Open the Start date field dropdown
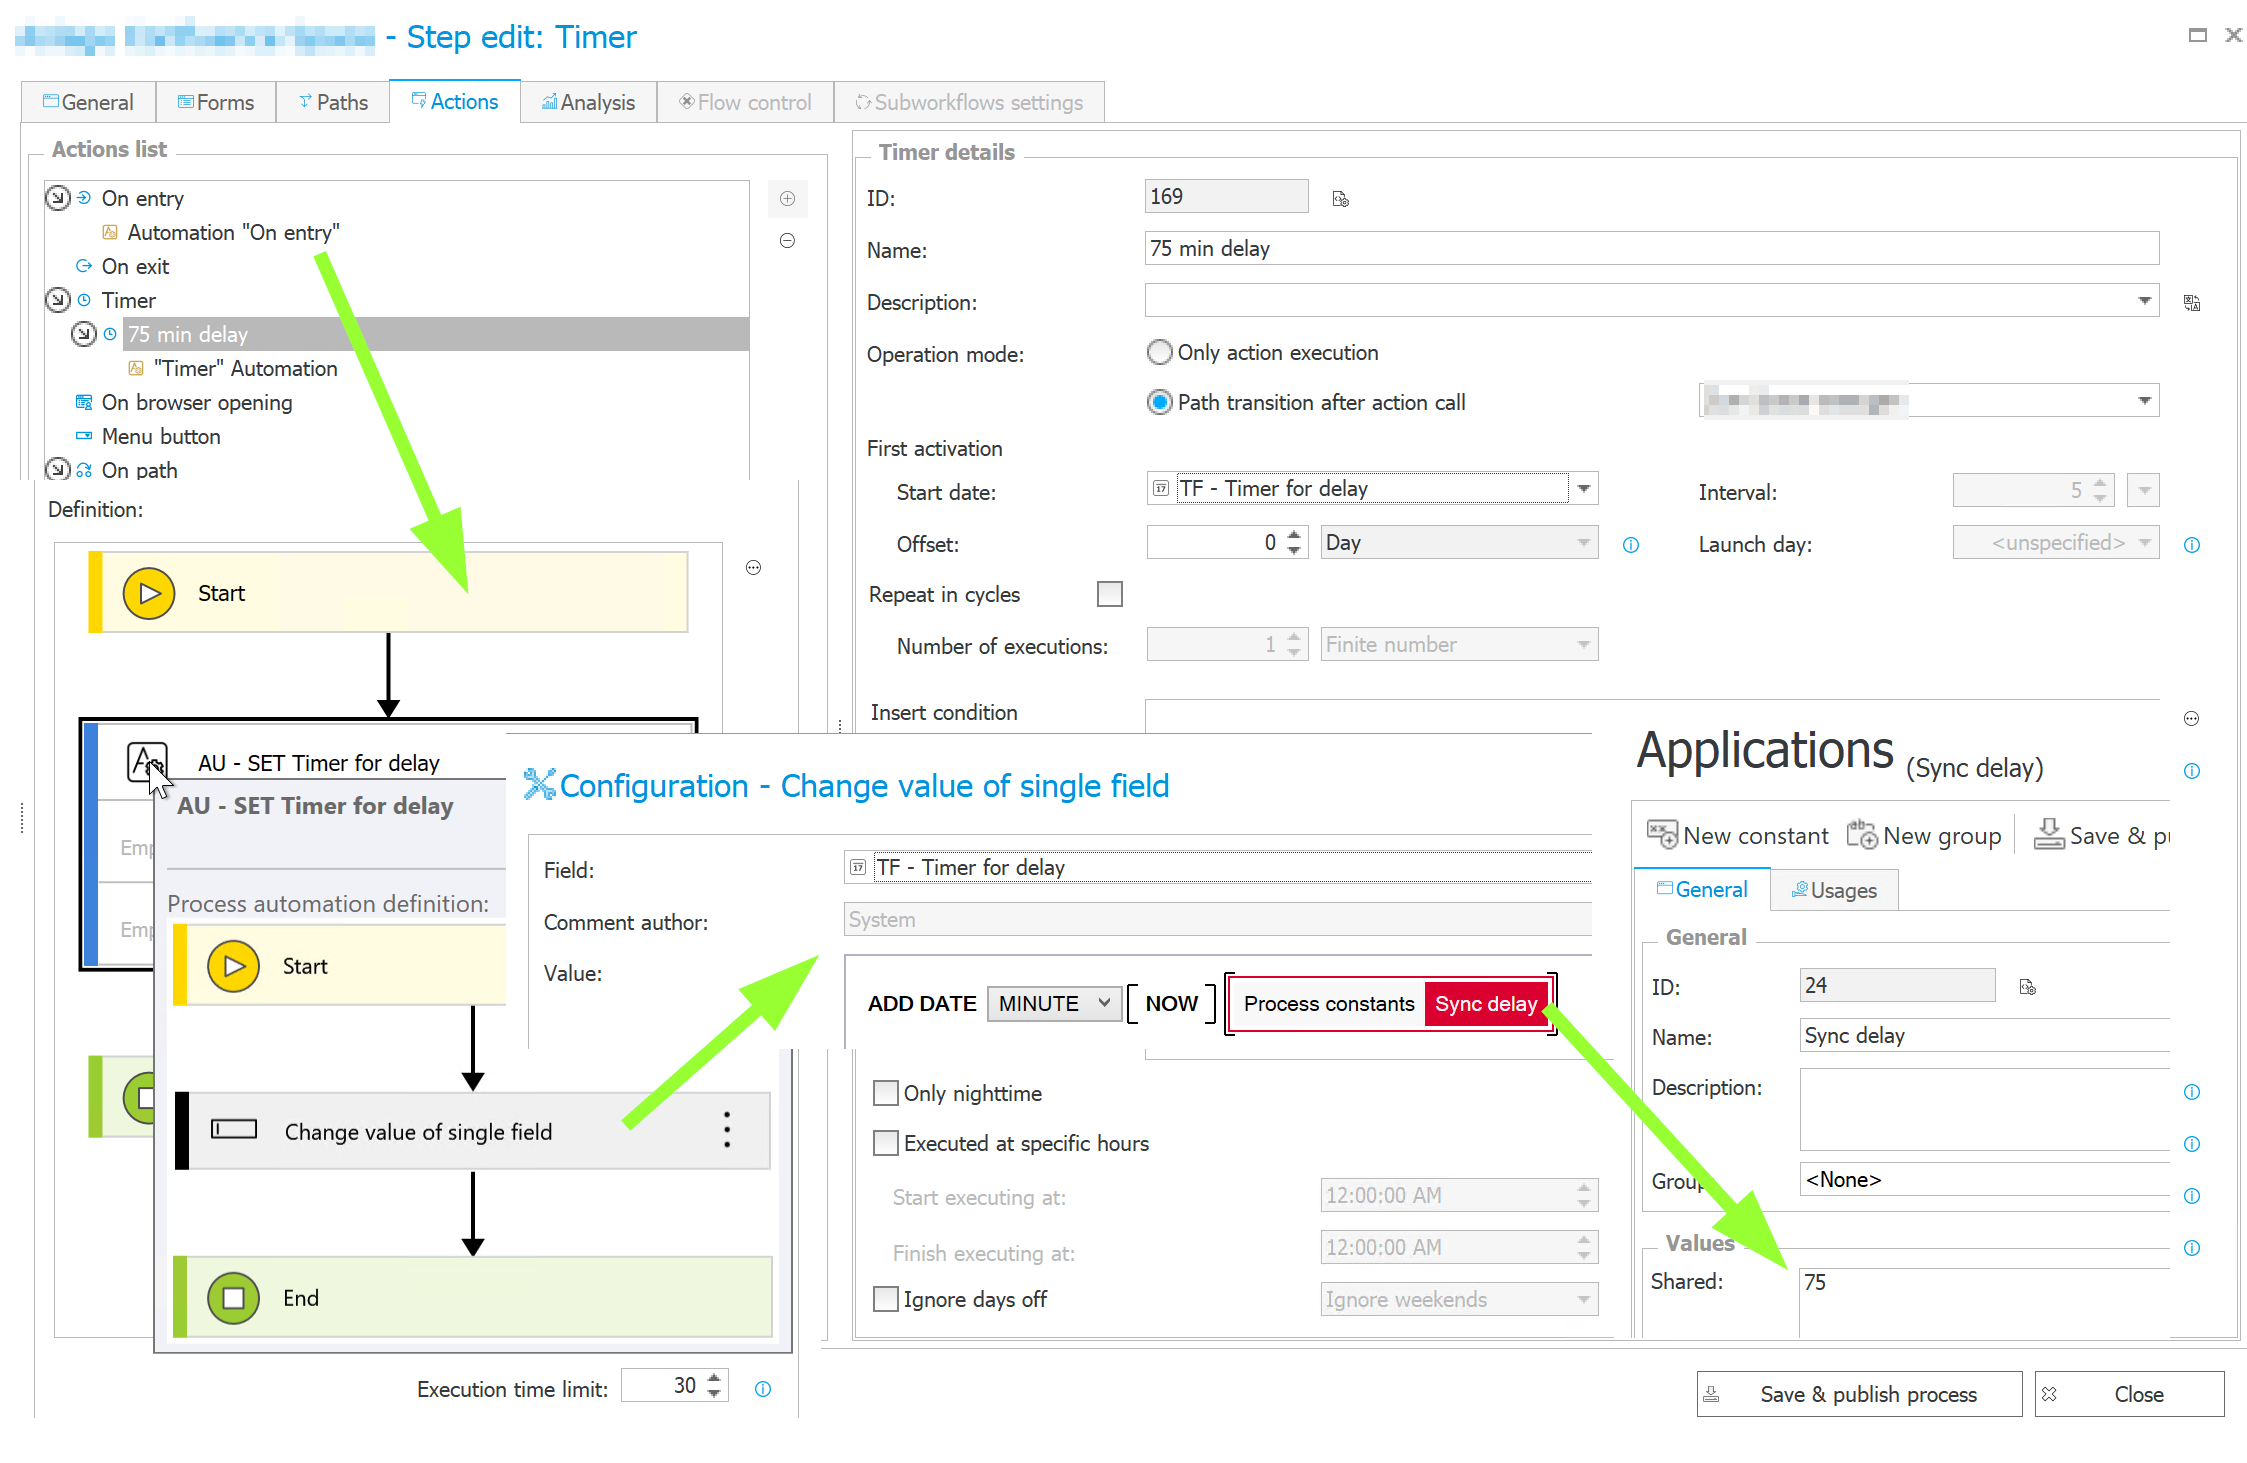The height and width of the screenshot is (1463, 2247). (1584, 488)
